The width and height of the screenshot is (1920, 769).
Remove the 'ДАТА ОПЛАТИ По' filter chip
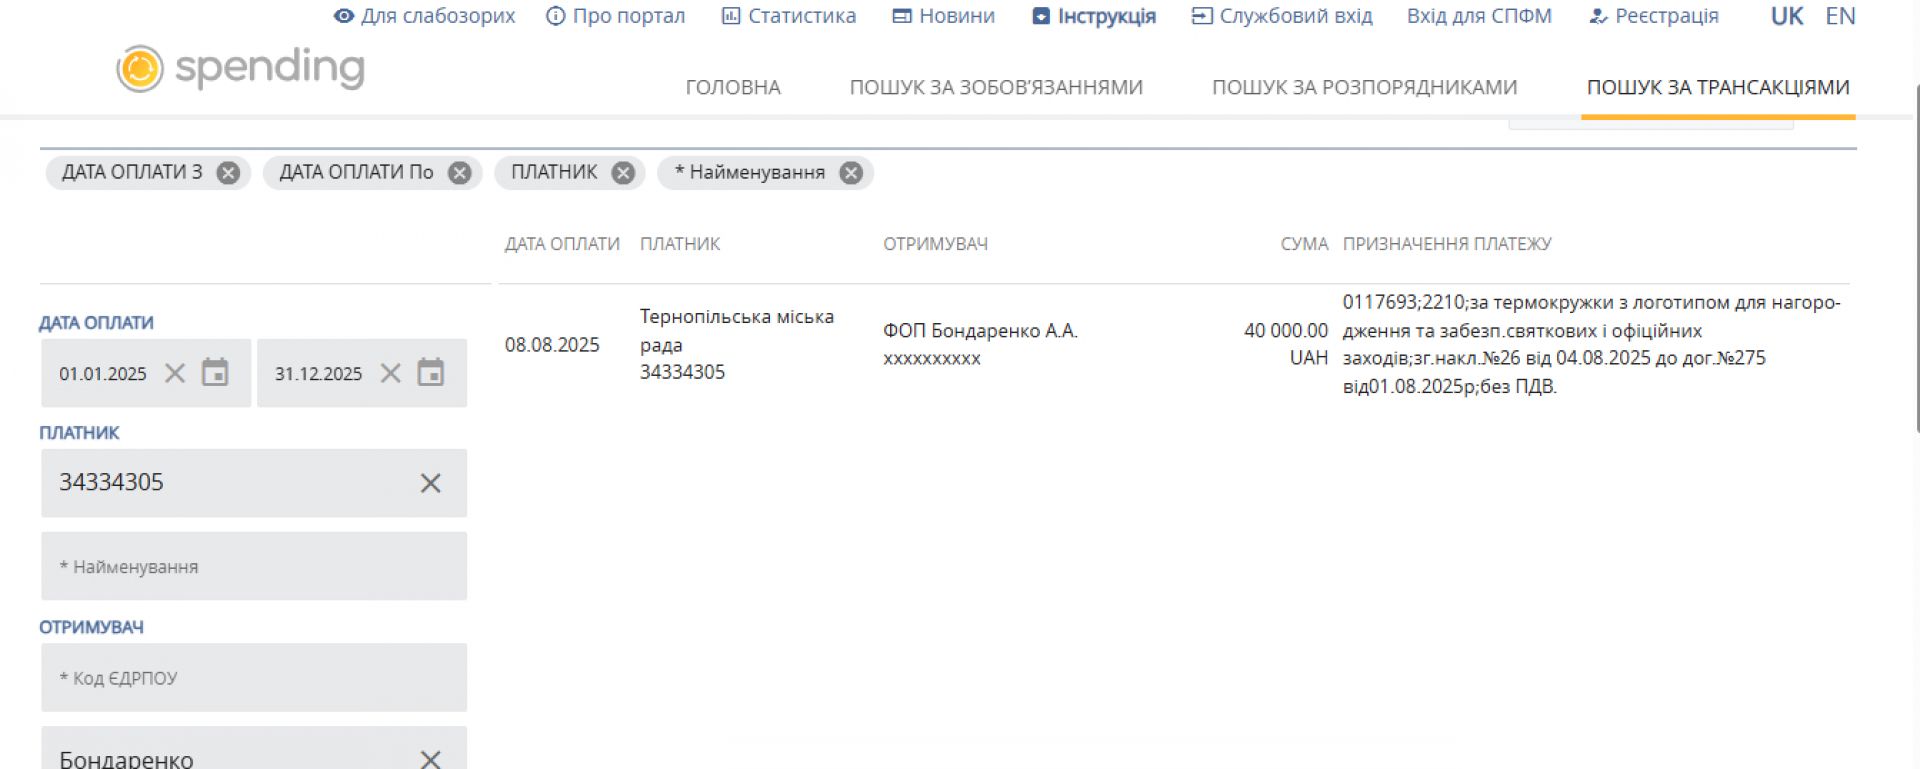459,173
